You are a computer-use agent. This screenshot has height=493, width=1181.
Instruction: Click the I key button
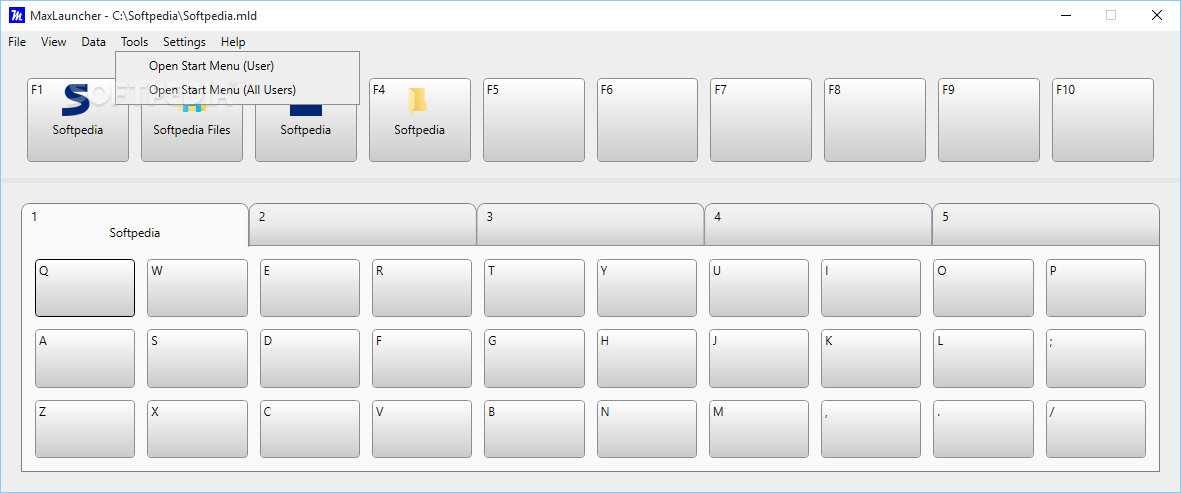(x=871, y=288)
